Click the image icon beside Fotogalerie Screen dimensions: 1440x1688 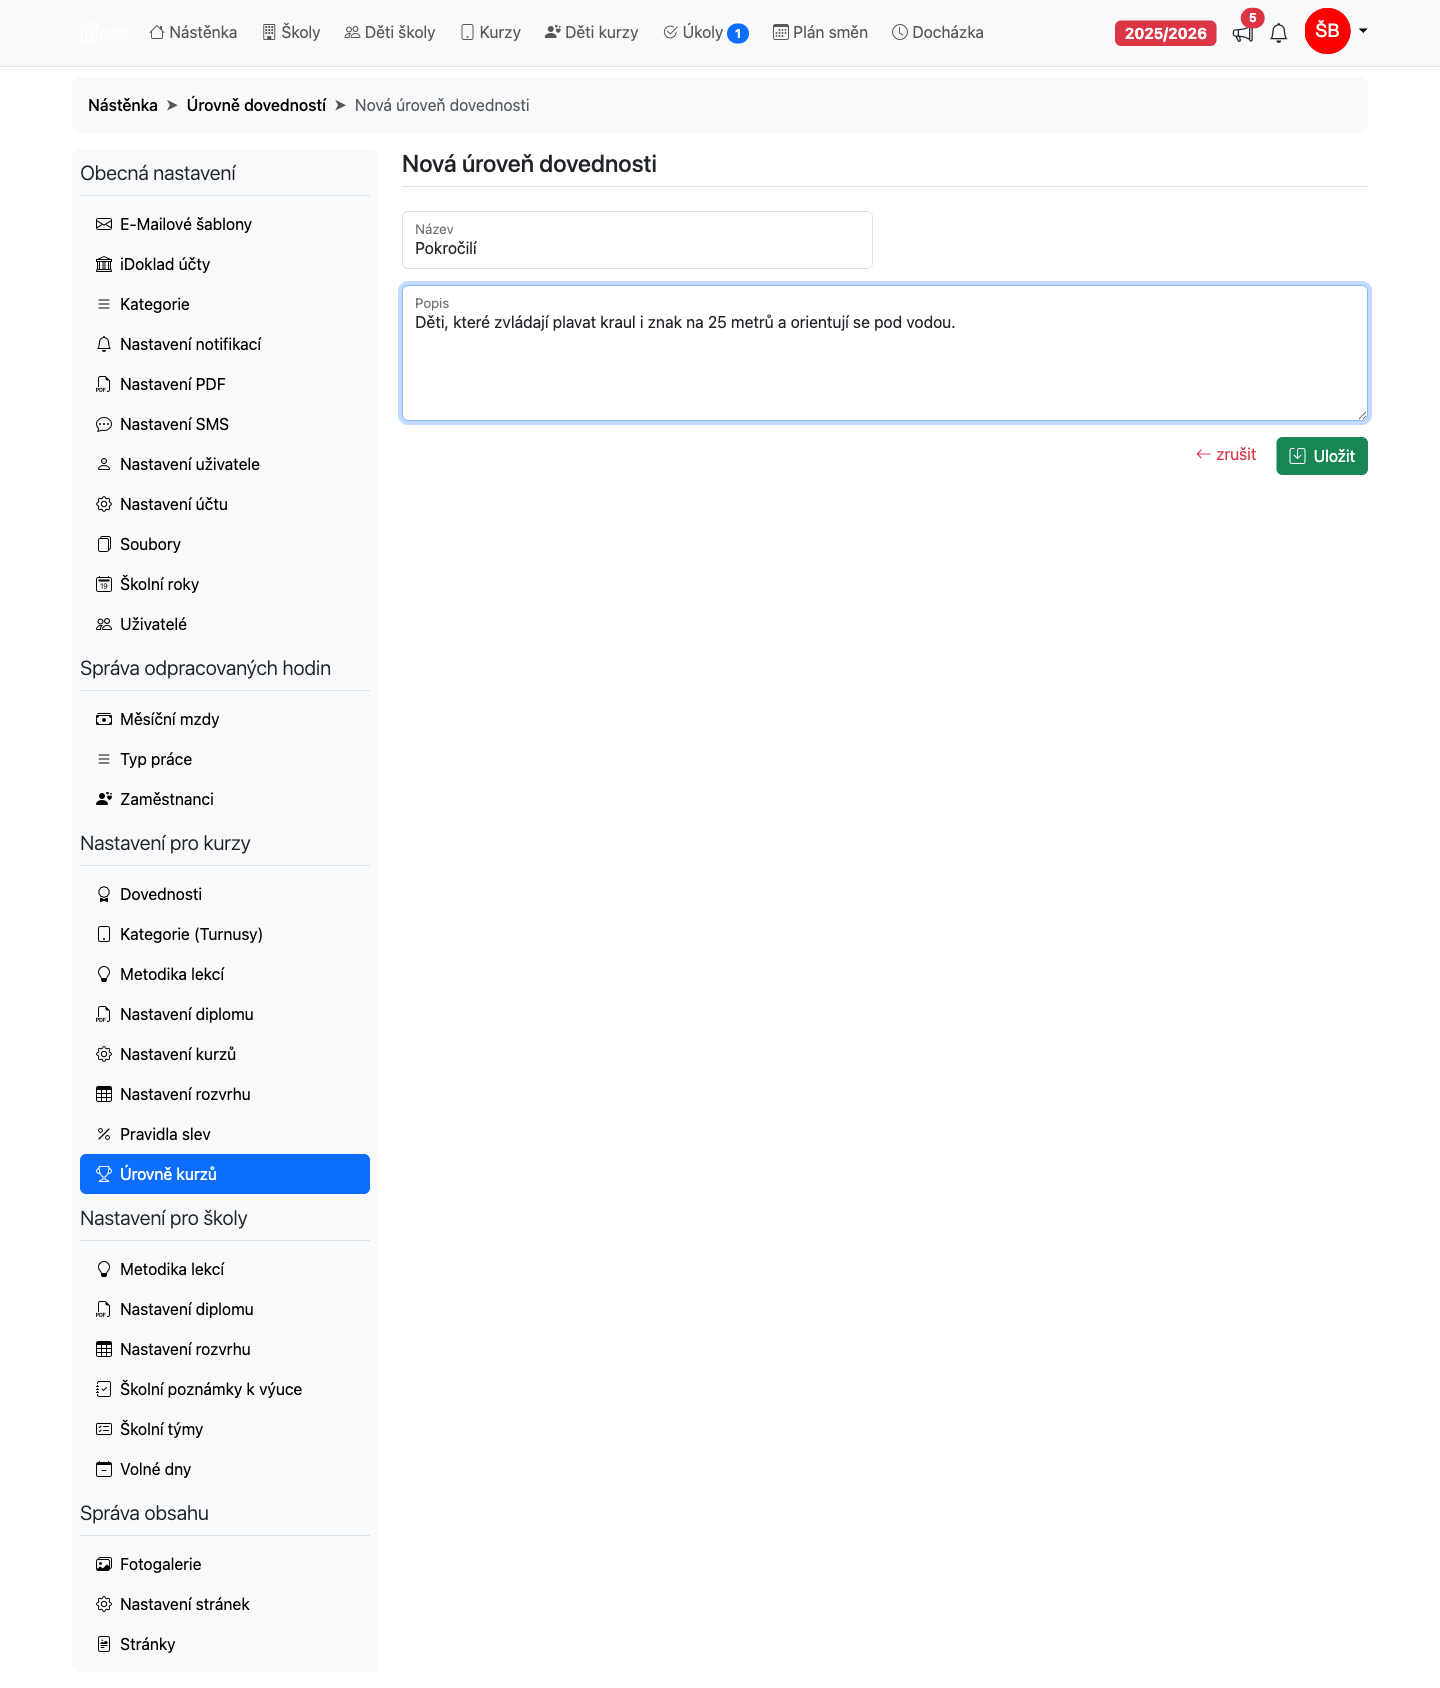pos(104,1564)
